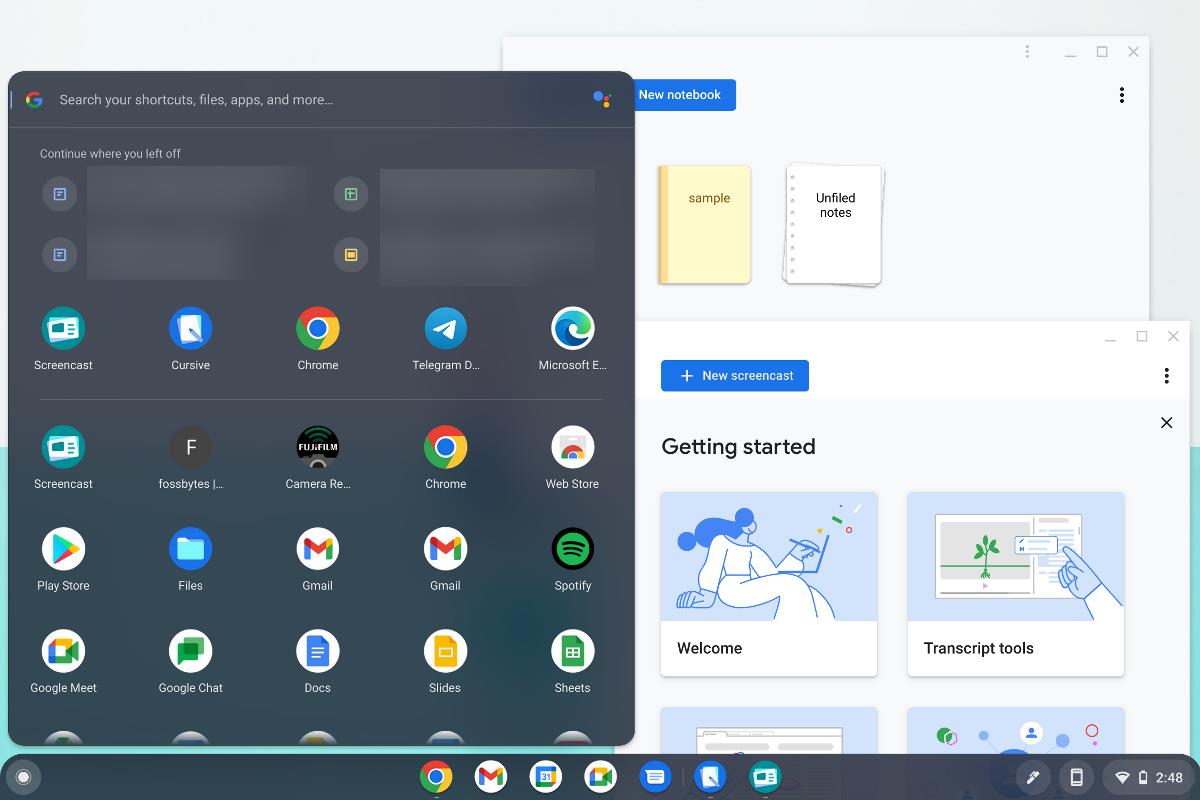Open the notebook options menu in Cursive

1122,94
